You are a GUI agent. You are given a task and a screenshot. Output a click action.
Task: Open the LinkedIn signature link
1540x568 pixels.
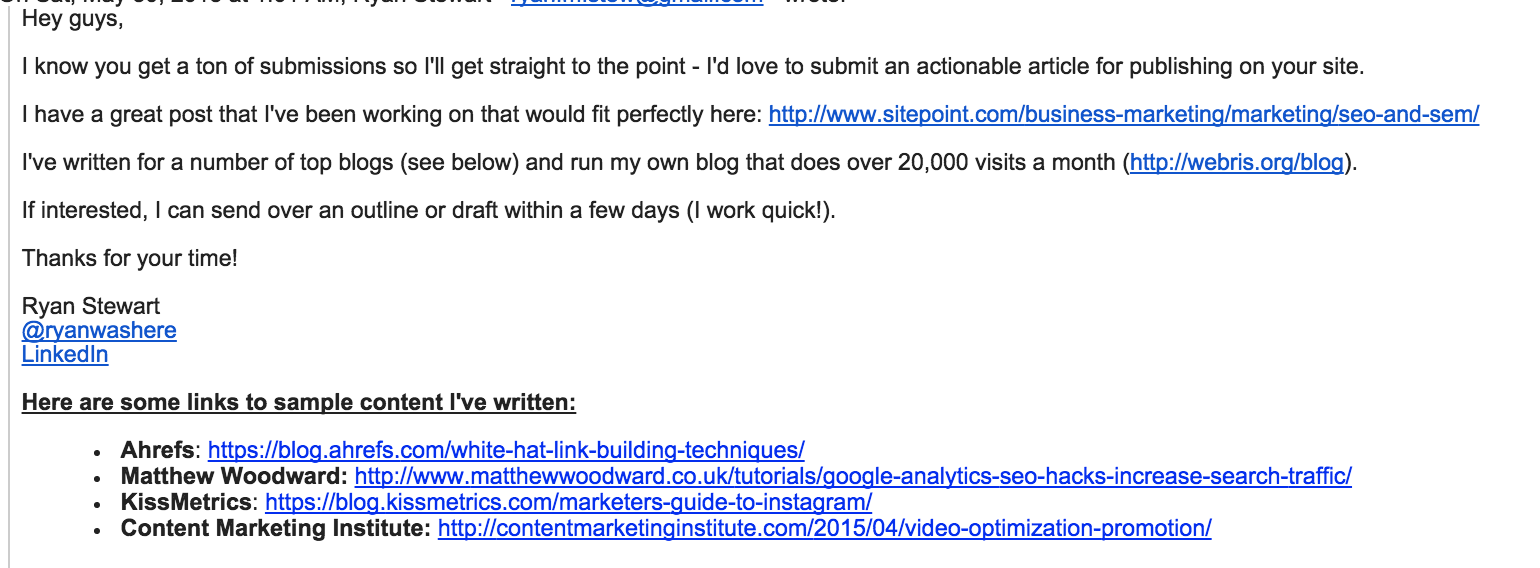[x=65, y=355]
